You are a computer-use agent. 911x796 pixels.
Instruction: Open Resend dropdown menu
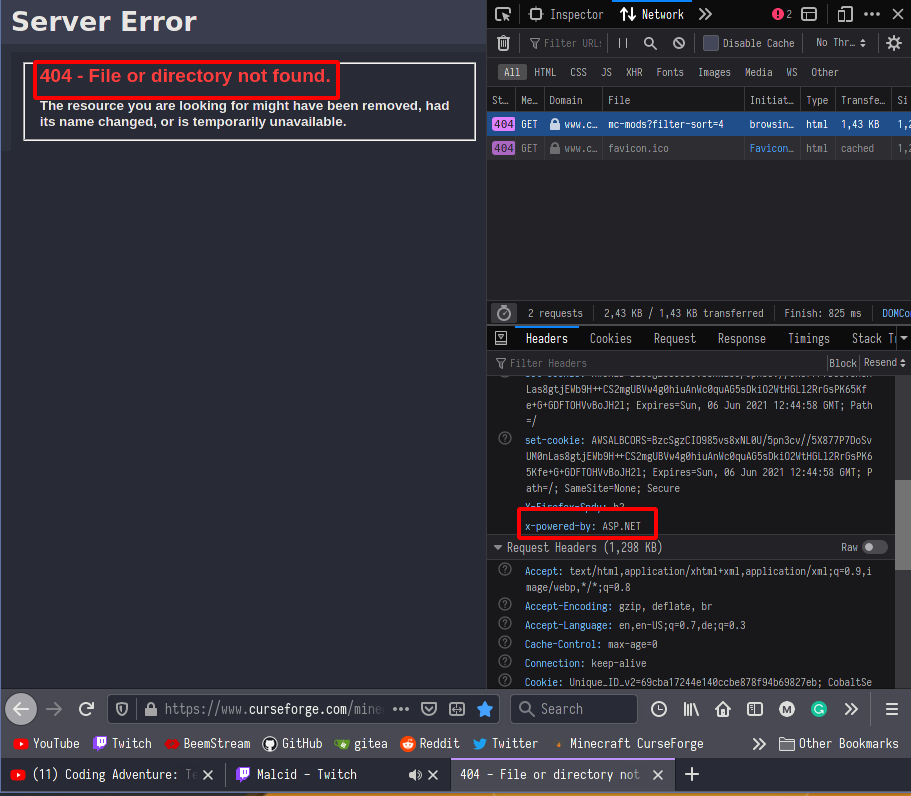point(884,363)
